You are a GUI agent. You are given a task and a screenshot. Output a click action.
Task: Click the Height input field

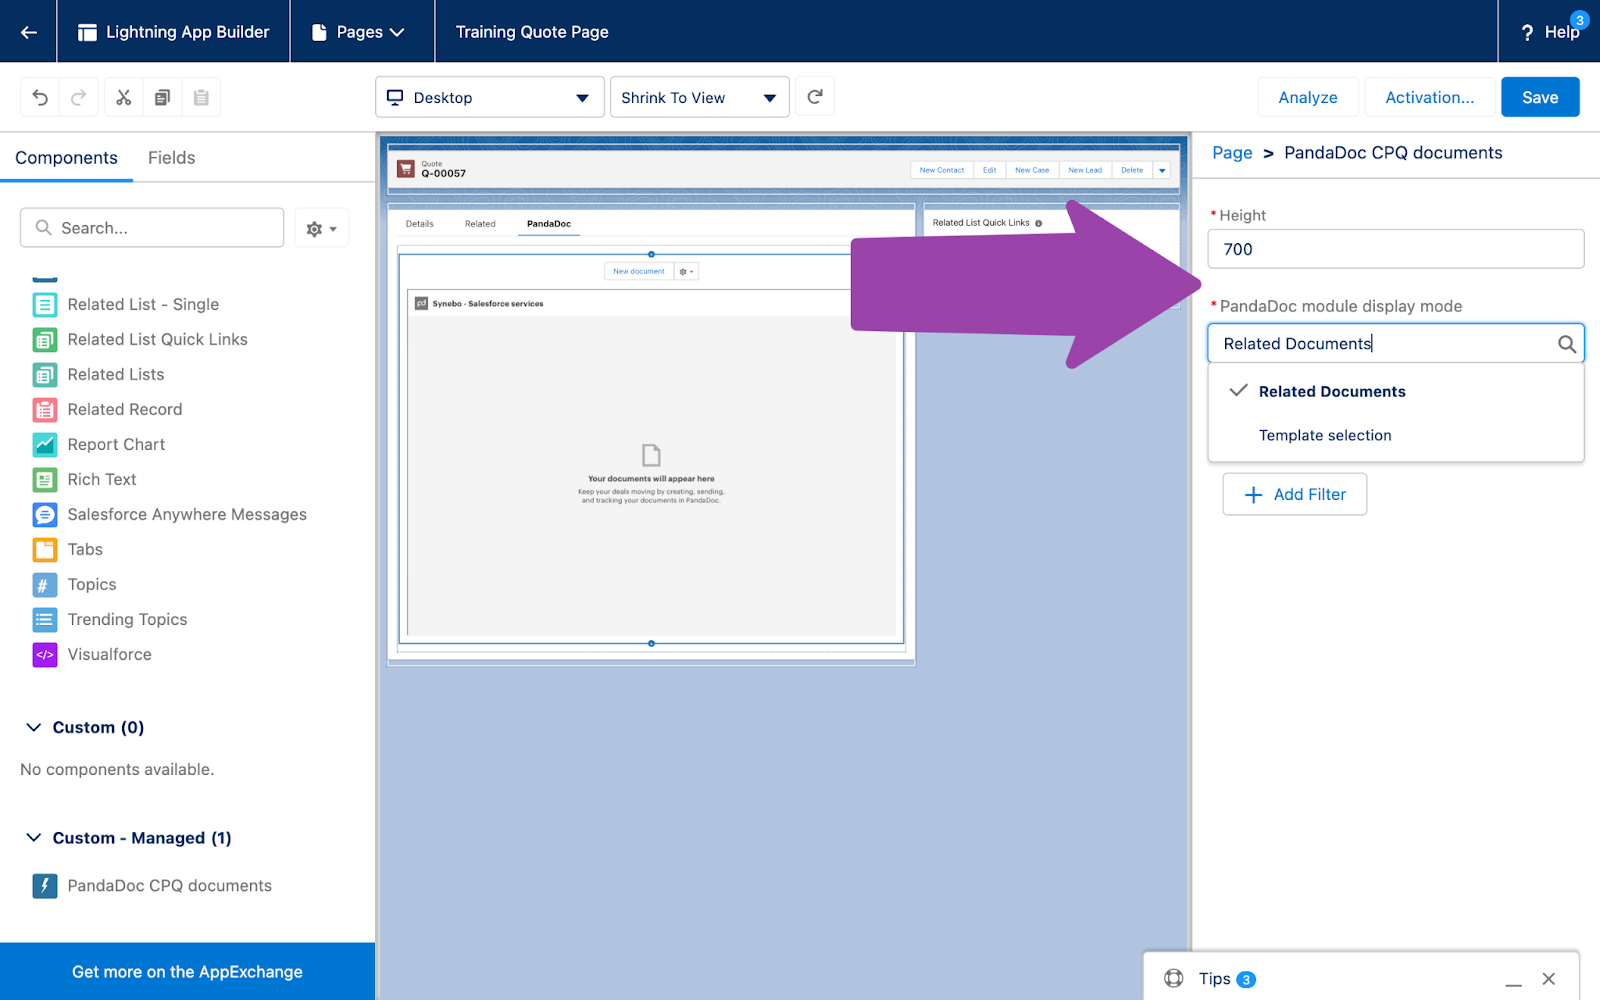point(1396,249)
